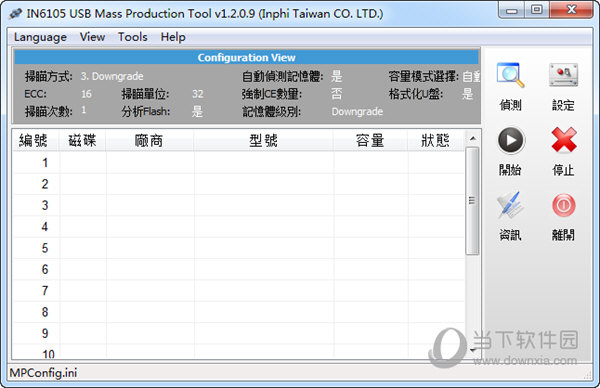Open the Tools menu
The width and height of the screenshot is (600, 388).
(132, 37)
